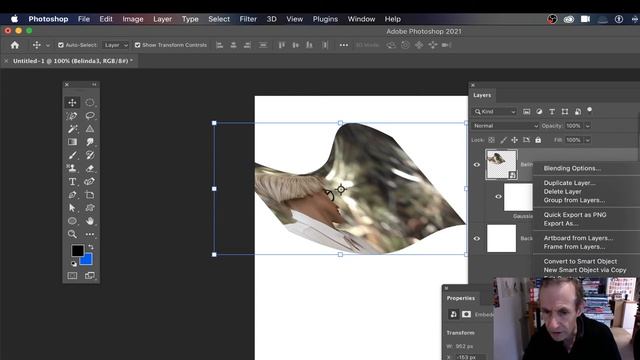The width and height of the screenshot is (640, 360).
Task: Select the Path Selection arrow tool
Action: (72, 208)
